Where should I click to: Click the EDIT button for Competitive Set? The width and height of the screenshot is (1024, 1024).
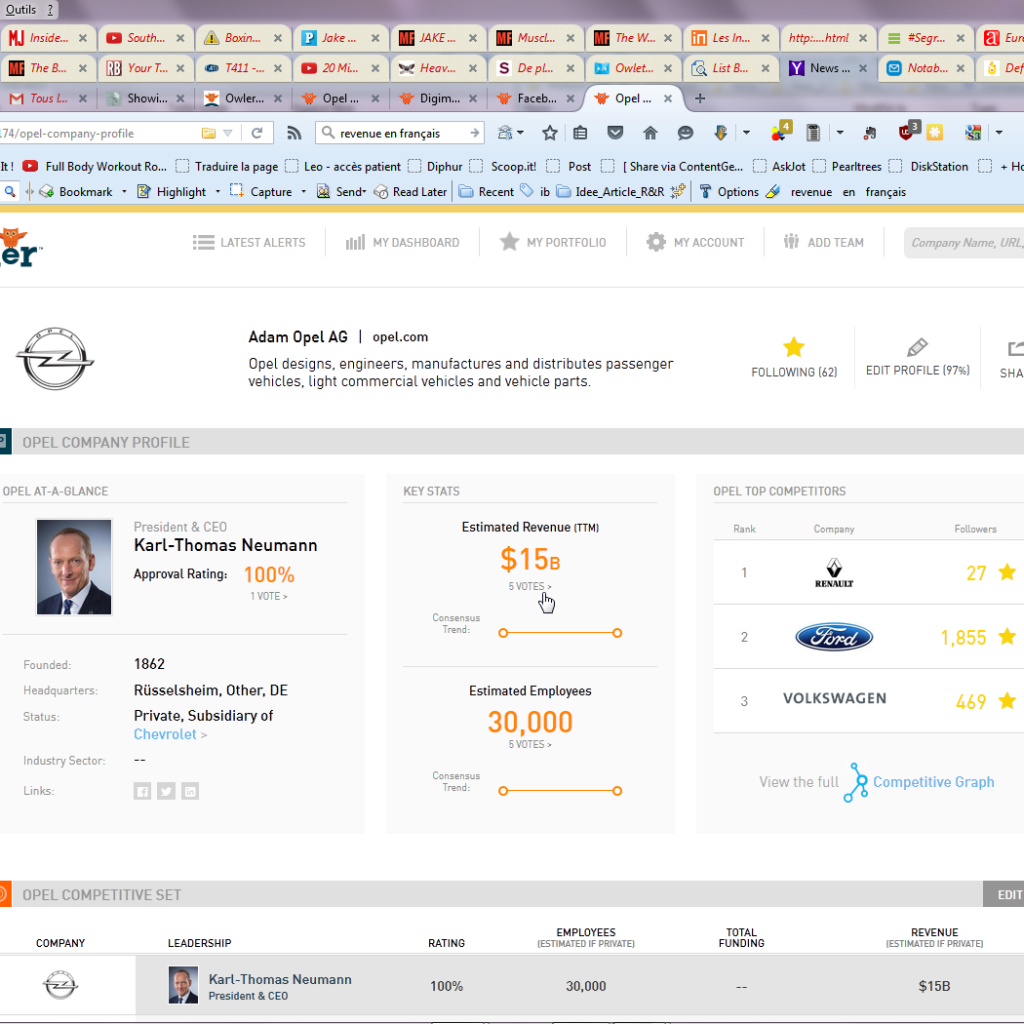click(1006, 894)
